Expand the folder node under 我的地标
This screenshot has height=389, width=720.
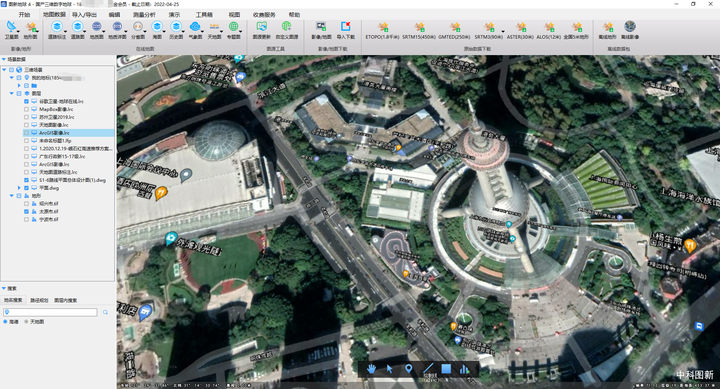19,85
